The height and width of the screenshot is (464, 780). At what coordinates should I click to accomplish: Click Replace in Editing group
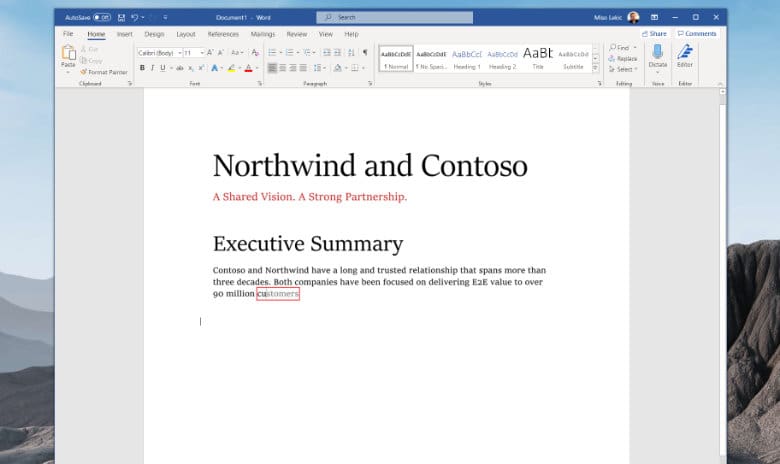click(x=623, y=59)
